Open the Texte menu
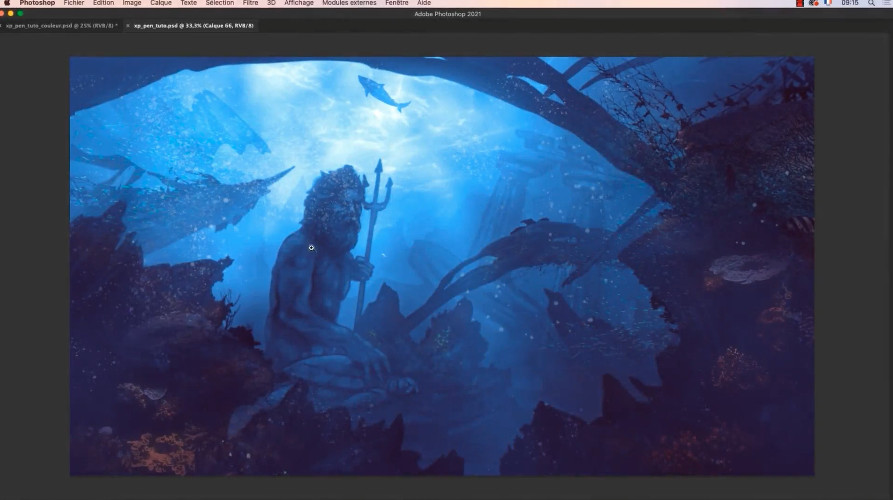 pos(189,3)
